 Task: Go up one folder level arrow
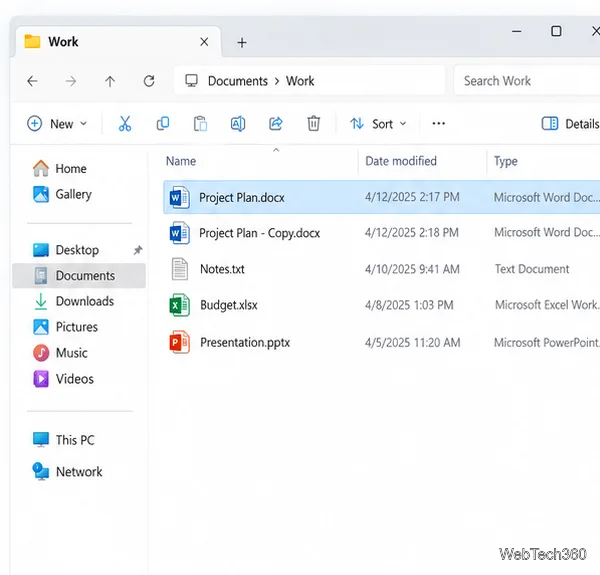(x=110, y=81)
